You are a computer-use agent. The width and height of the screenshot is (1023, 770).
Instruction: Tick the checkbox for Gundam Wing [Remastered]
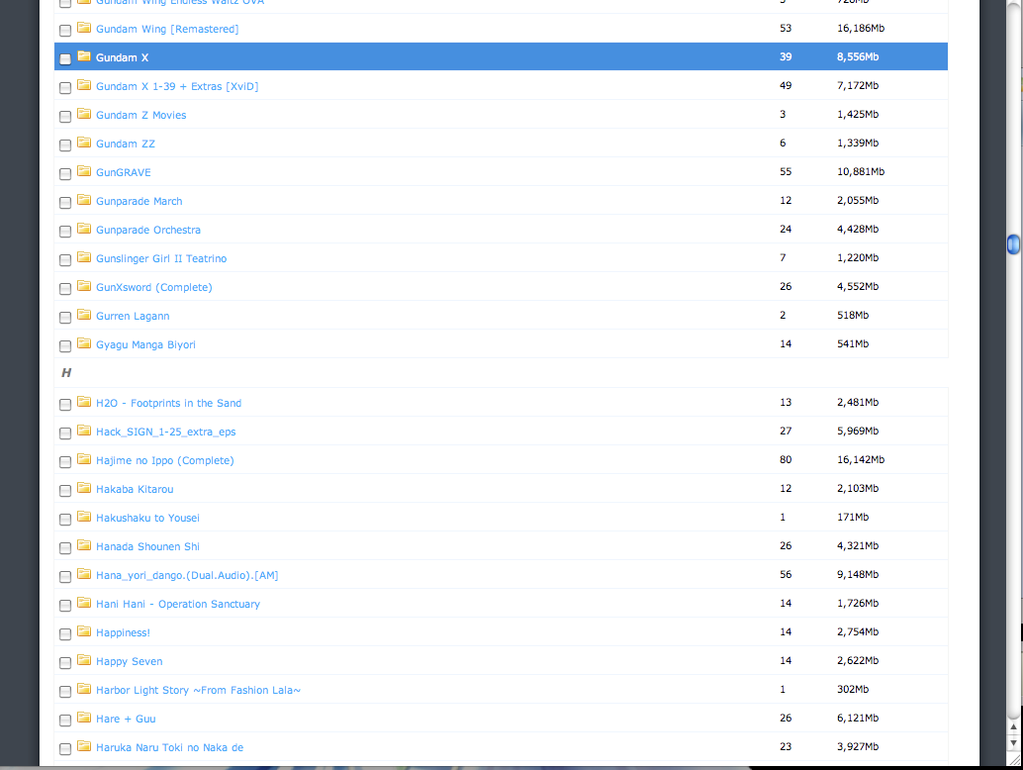click(65, 30)
